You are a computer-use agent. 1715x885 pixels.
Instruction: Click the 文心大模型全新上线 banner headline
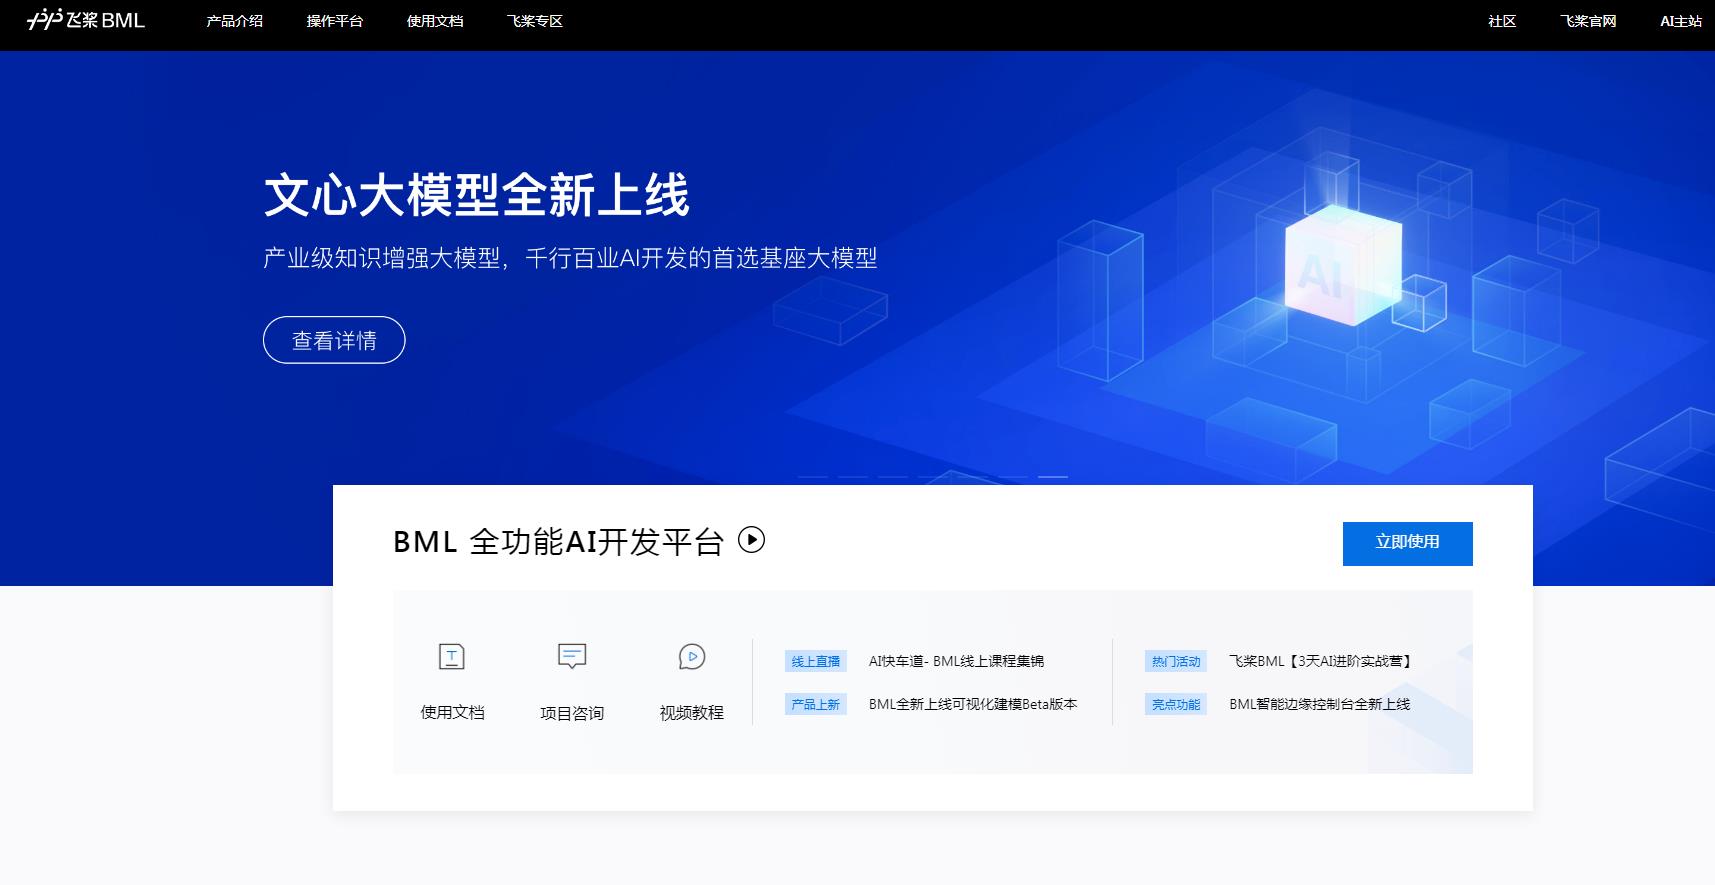coord(477,195)
